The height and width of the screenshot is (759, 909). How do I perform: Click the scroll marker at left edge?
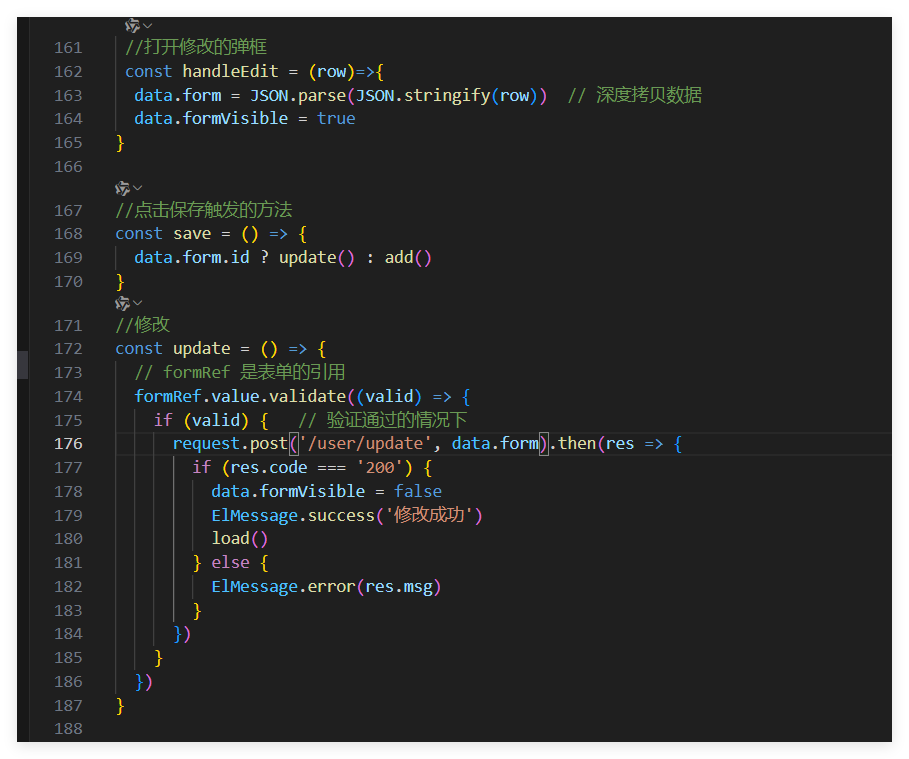(23, 365)
